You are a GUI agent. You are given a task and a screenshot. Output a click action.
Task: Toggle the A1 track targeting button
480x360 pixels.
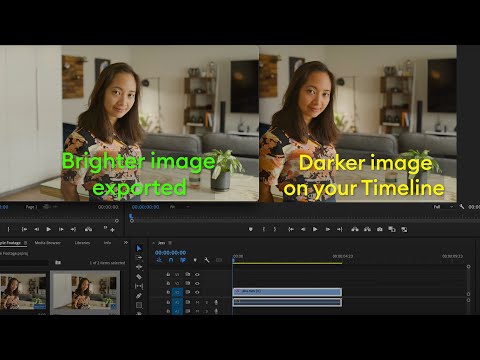[177, 302]
